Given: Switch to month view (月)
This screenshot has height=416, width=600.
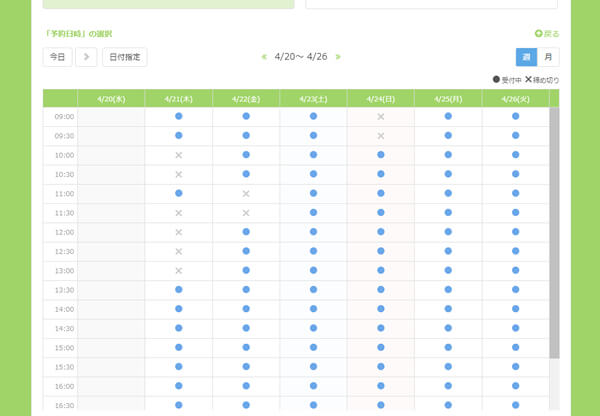Looking at the screenshot, I should click(549, 57).
